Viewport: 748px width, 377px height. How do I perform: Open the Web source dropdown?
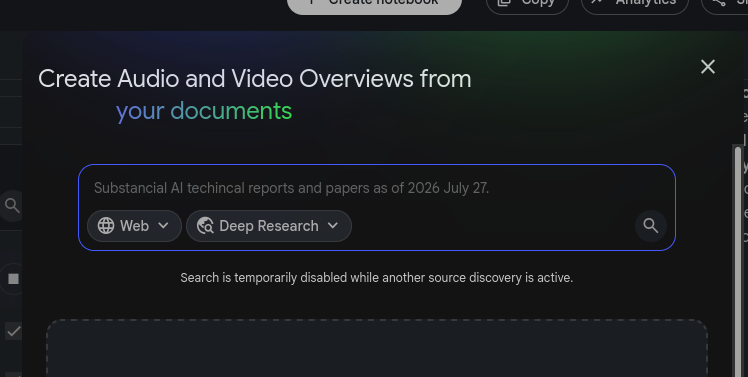[134, 226]
